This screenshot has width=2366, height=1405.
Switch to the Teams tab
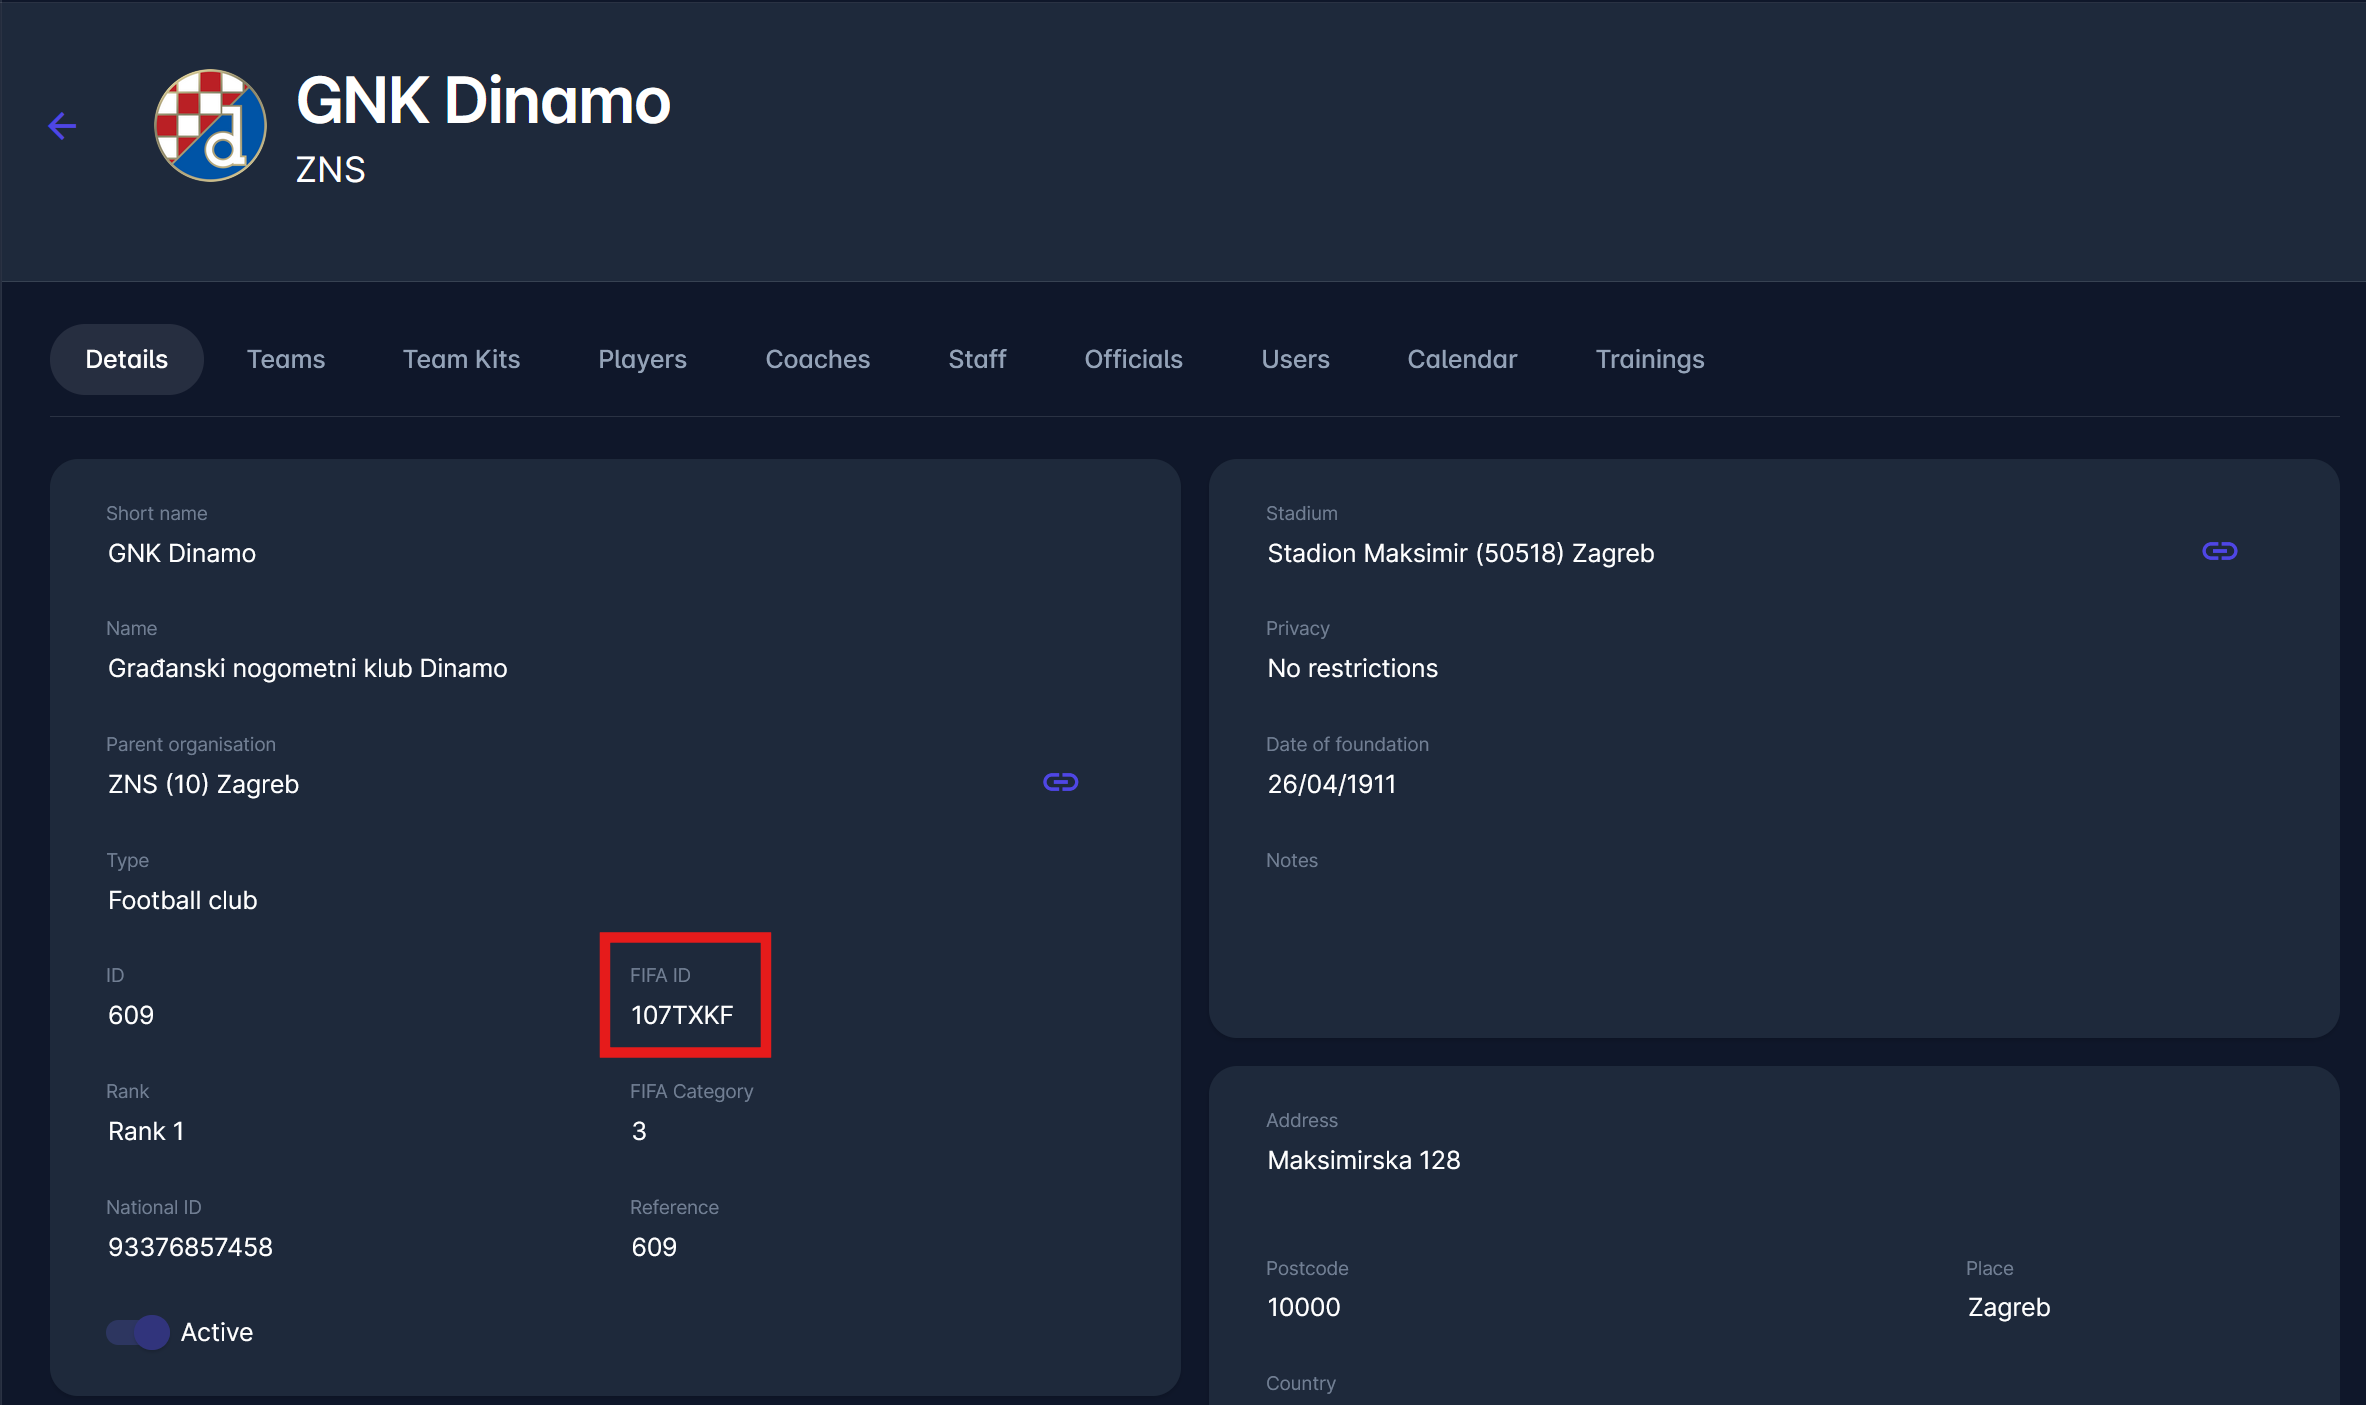(x=286, y=359)
